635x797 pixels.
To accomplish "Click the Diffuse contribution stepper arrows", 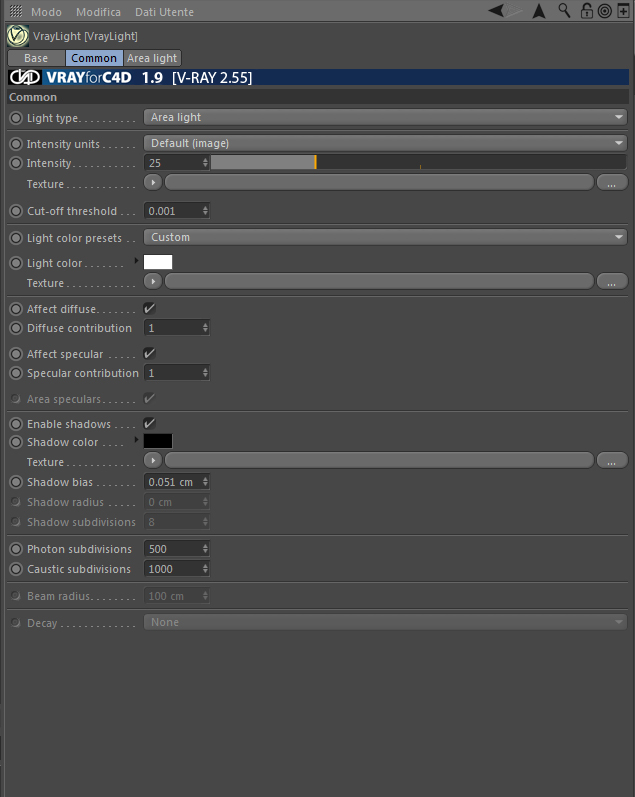I will coord(205,328).
